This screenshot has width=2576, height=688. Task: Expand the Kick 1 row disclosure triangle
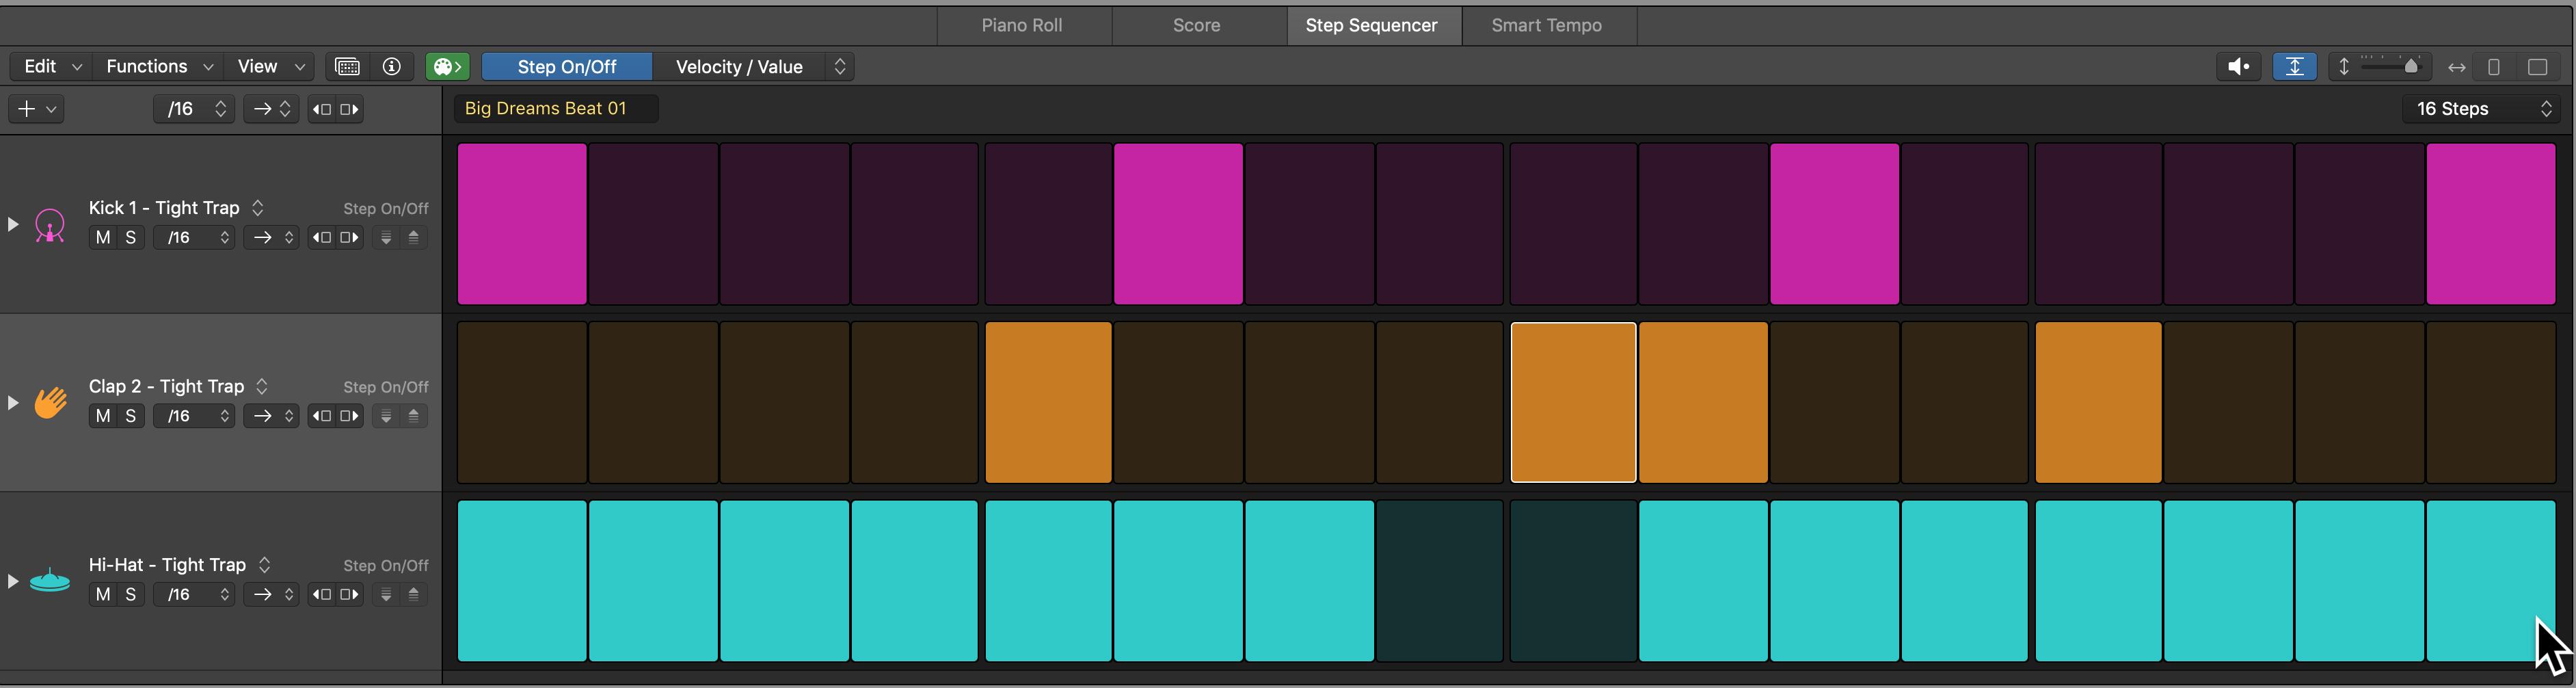click(x=12, y=224)
